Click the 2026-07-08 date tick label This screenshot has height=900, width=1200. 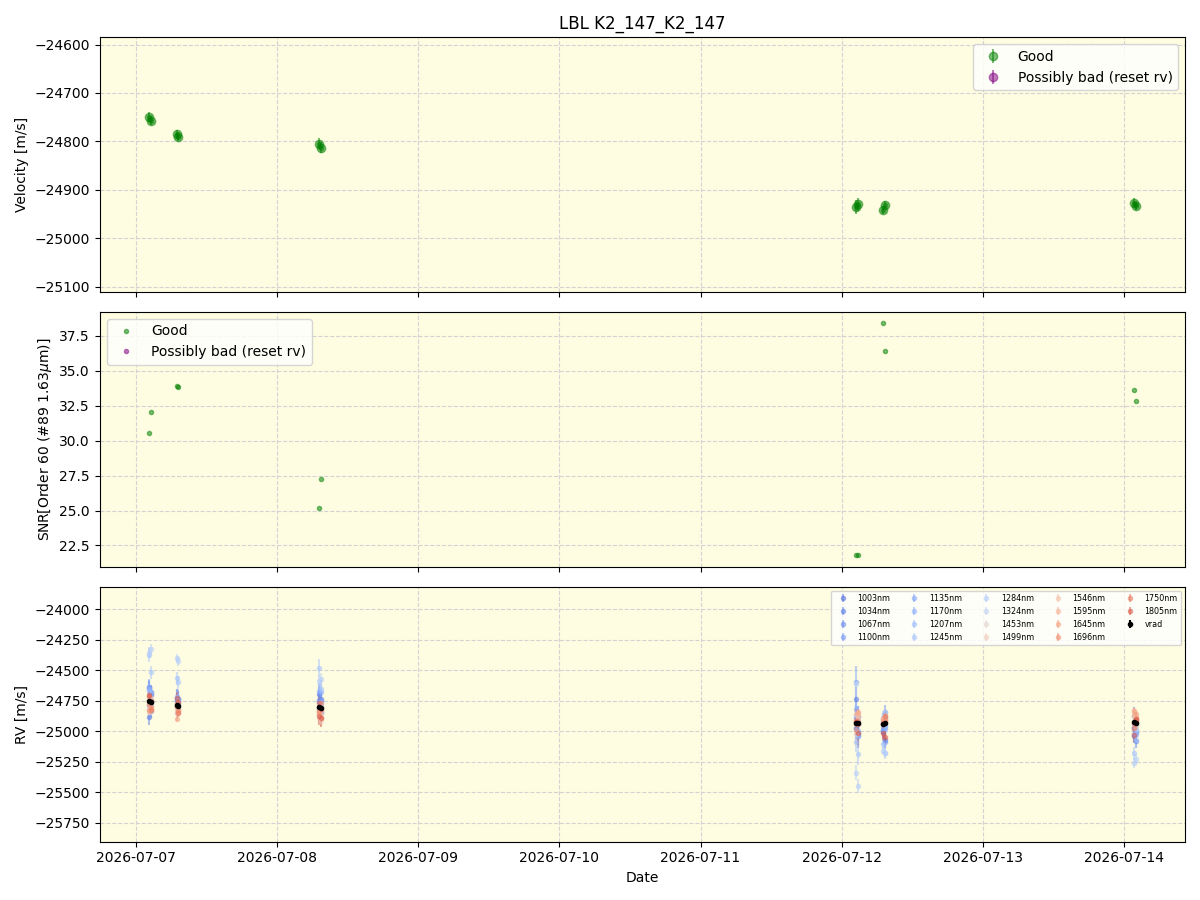click(x=277, y=857)
